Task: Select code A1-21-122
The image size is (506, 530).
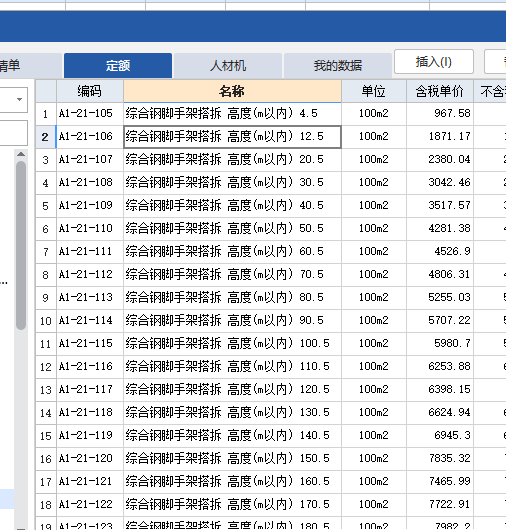Action: tap(86, 504)
